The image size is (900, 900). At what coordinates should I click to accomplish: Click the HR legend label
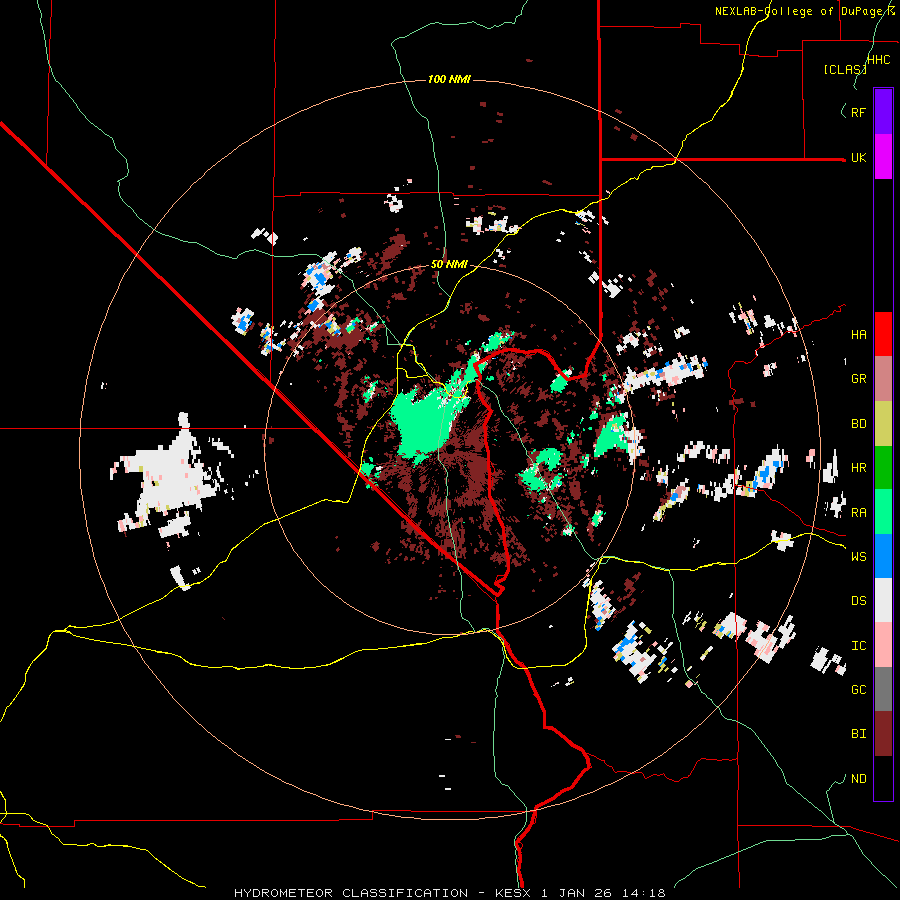[858, 468]
